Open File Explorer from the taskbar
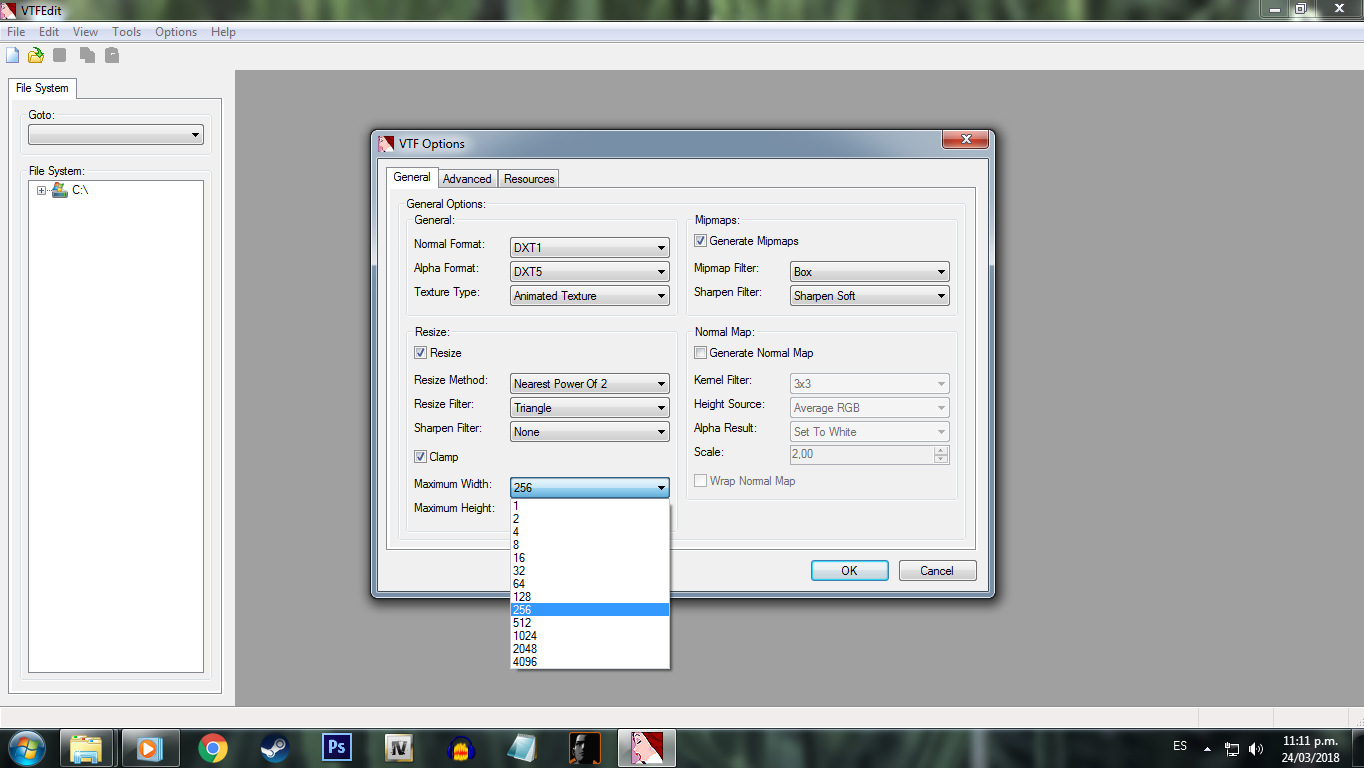Screen dimensions: 1364x768 pyautogui.click(x=87, y=748)
